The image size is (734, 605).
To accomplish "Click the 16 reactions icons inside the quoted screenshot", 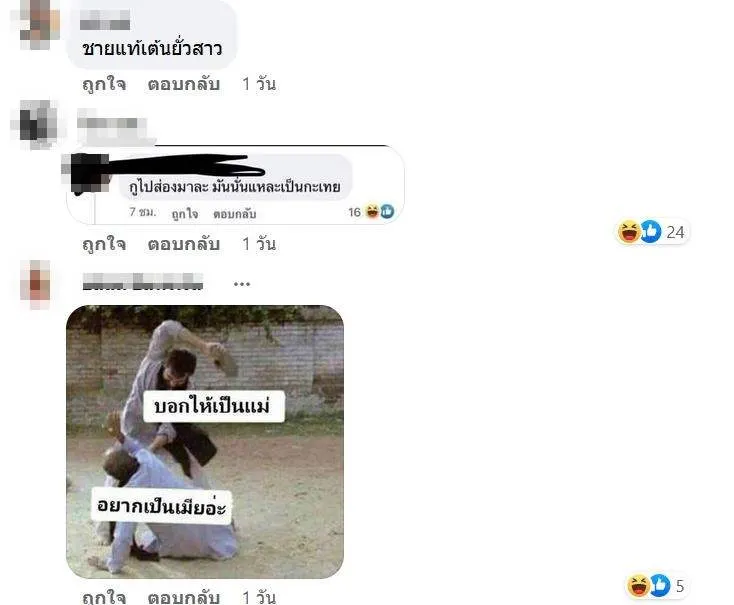I will tap(379, 212).
